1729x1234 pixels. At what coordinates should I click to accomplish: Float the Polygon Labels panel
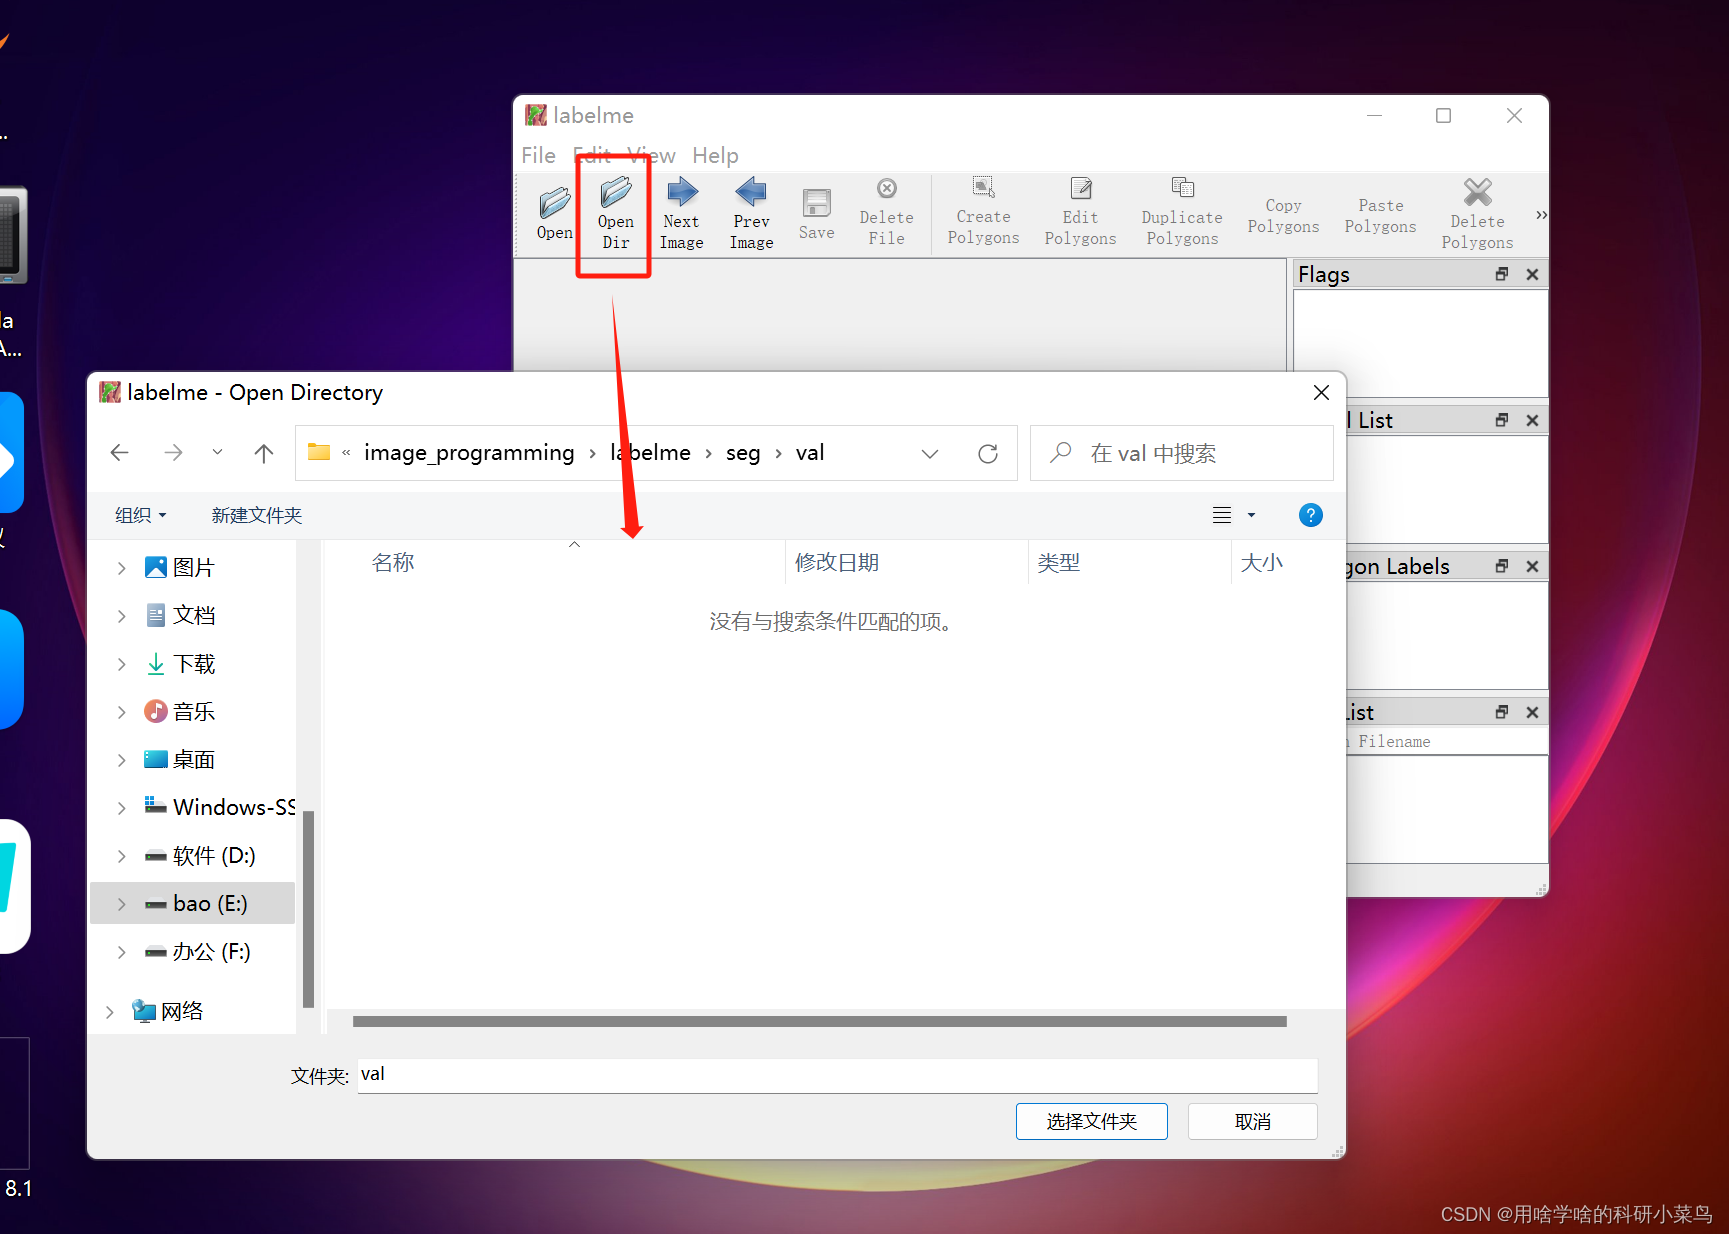coord(1501,566)
